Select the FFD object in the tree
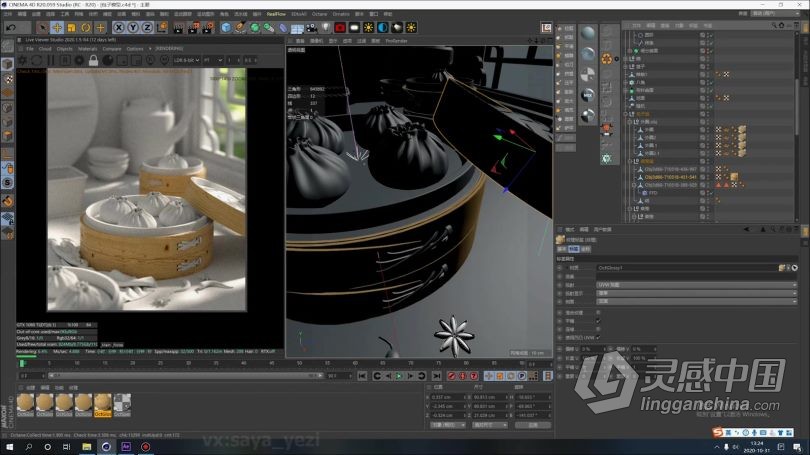 tap(653, 193)
